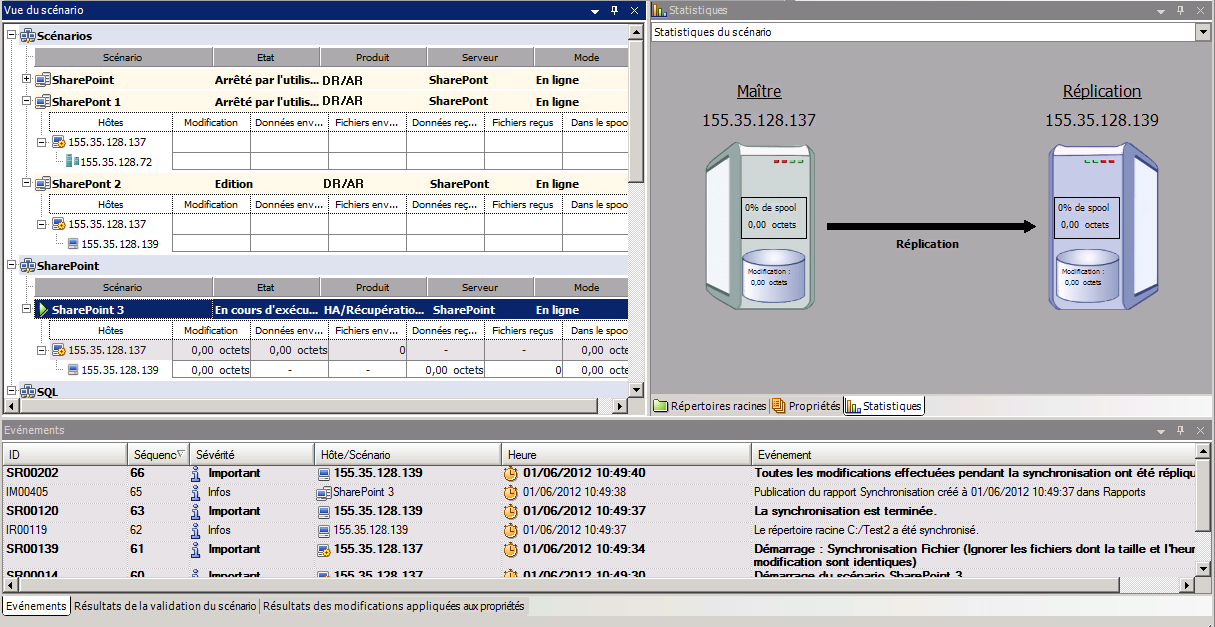Click the severity info icon for event IM00405
The height and width of the screenshot is (627, 1215).
tap(196, 492)
